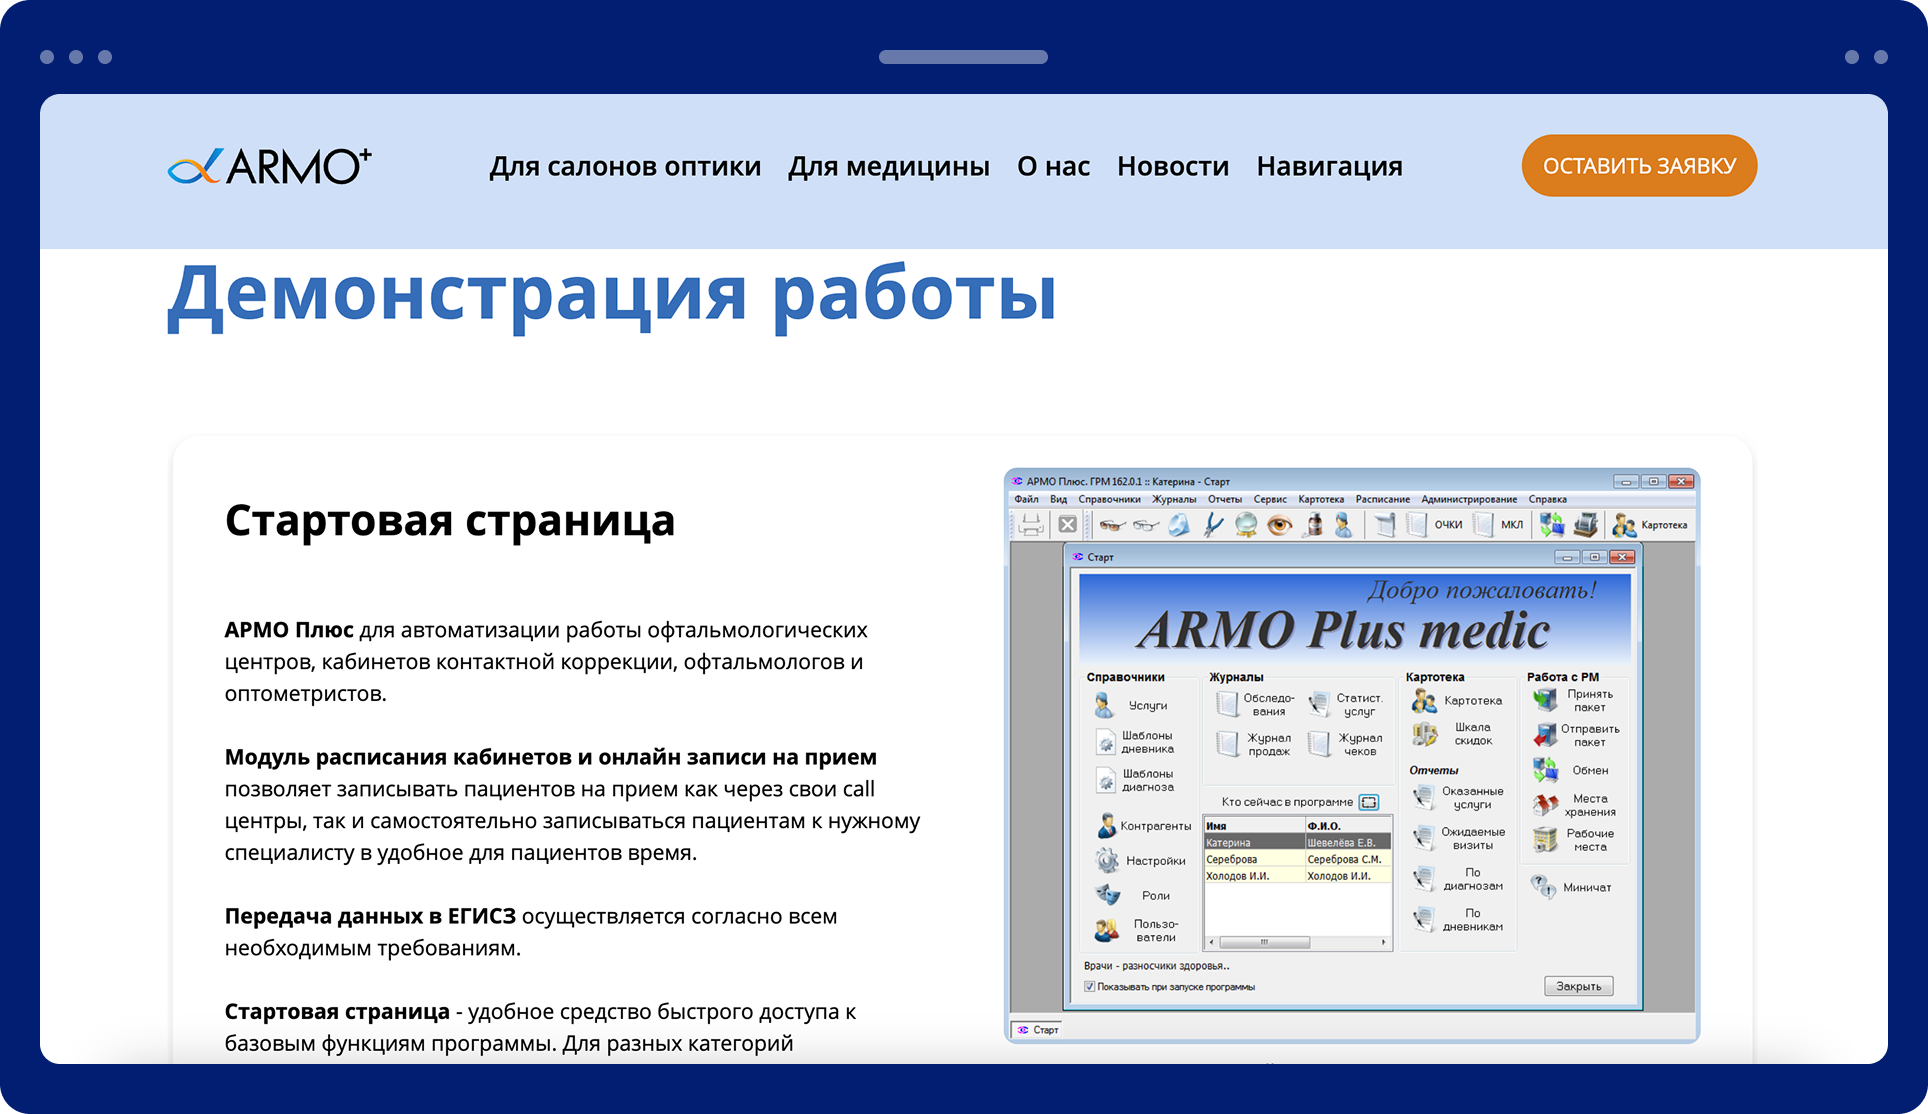The image size is (1928, 1114).
Task: Open the 'По дневникам' report
Action: point(1458,920)
